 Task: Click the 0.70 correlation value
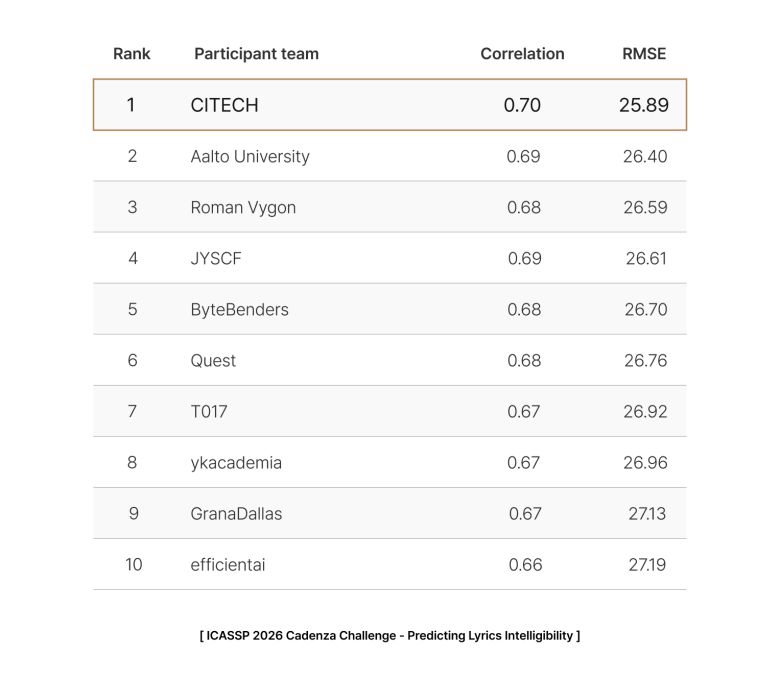click(522, 105)
